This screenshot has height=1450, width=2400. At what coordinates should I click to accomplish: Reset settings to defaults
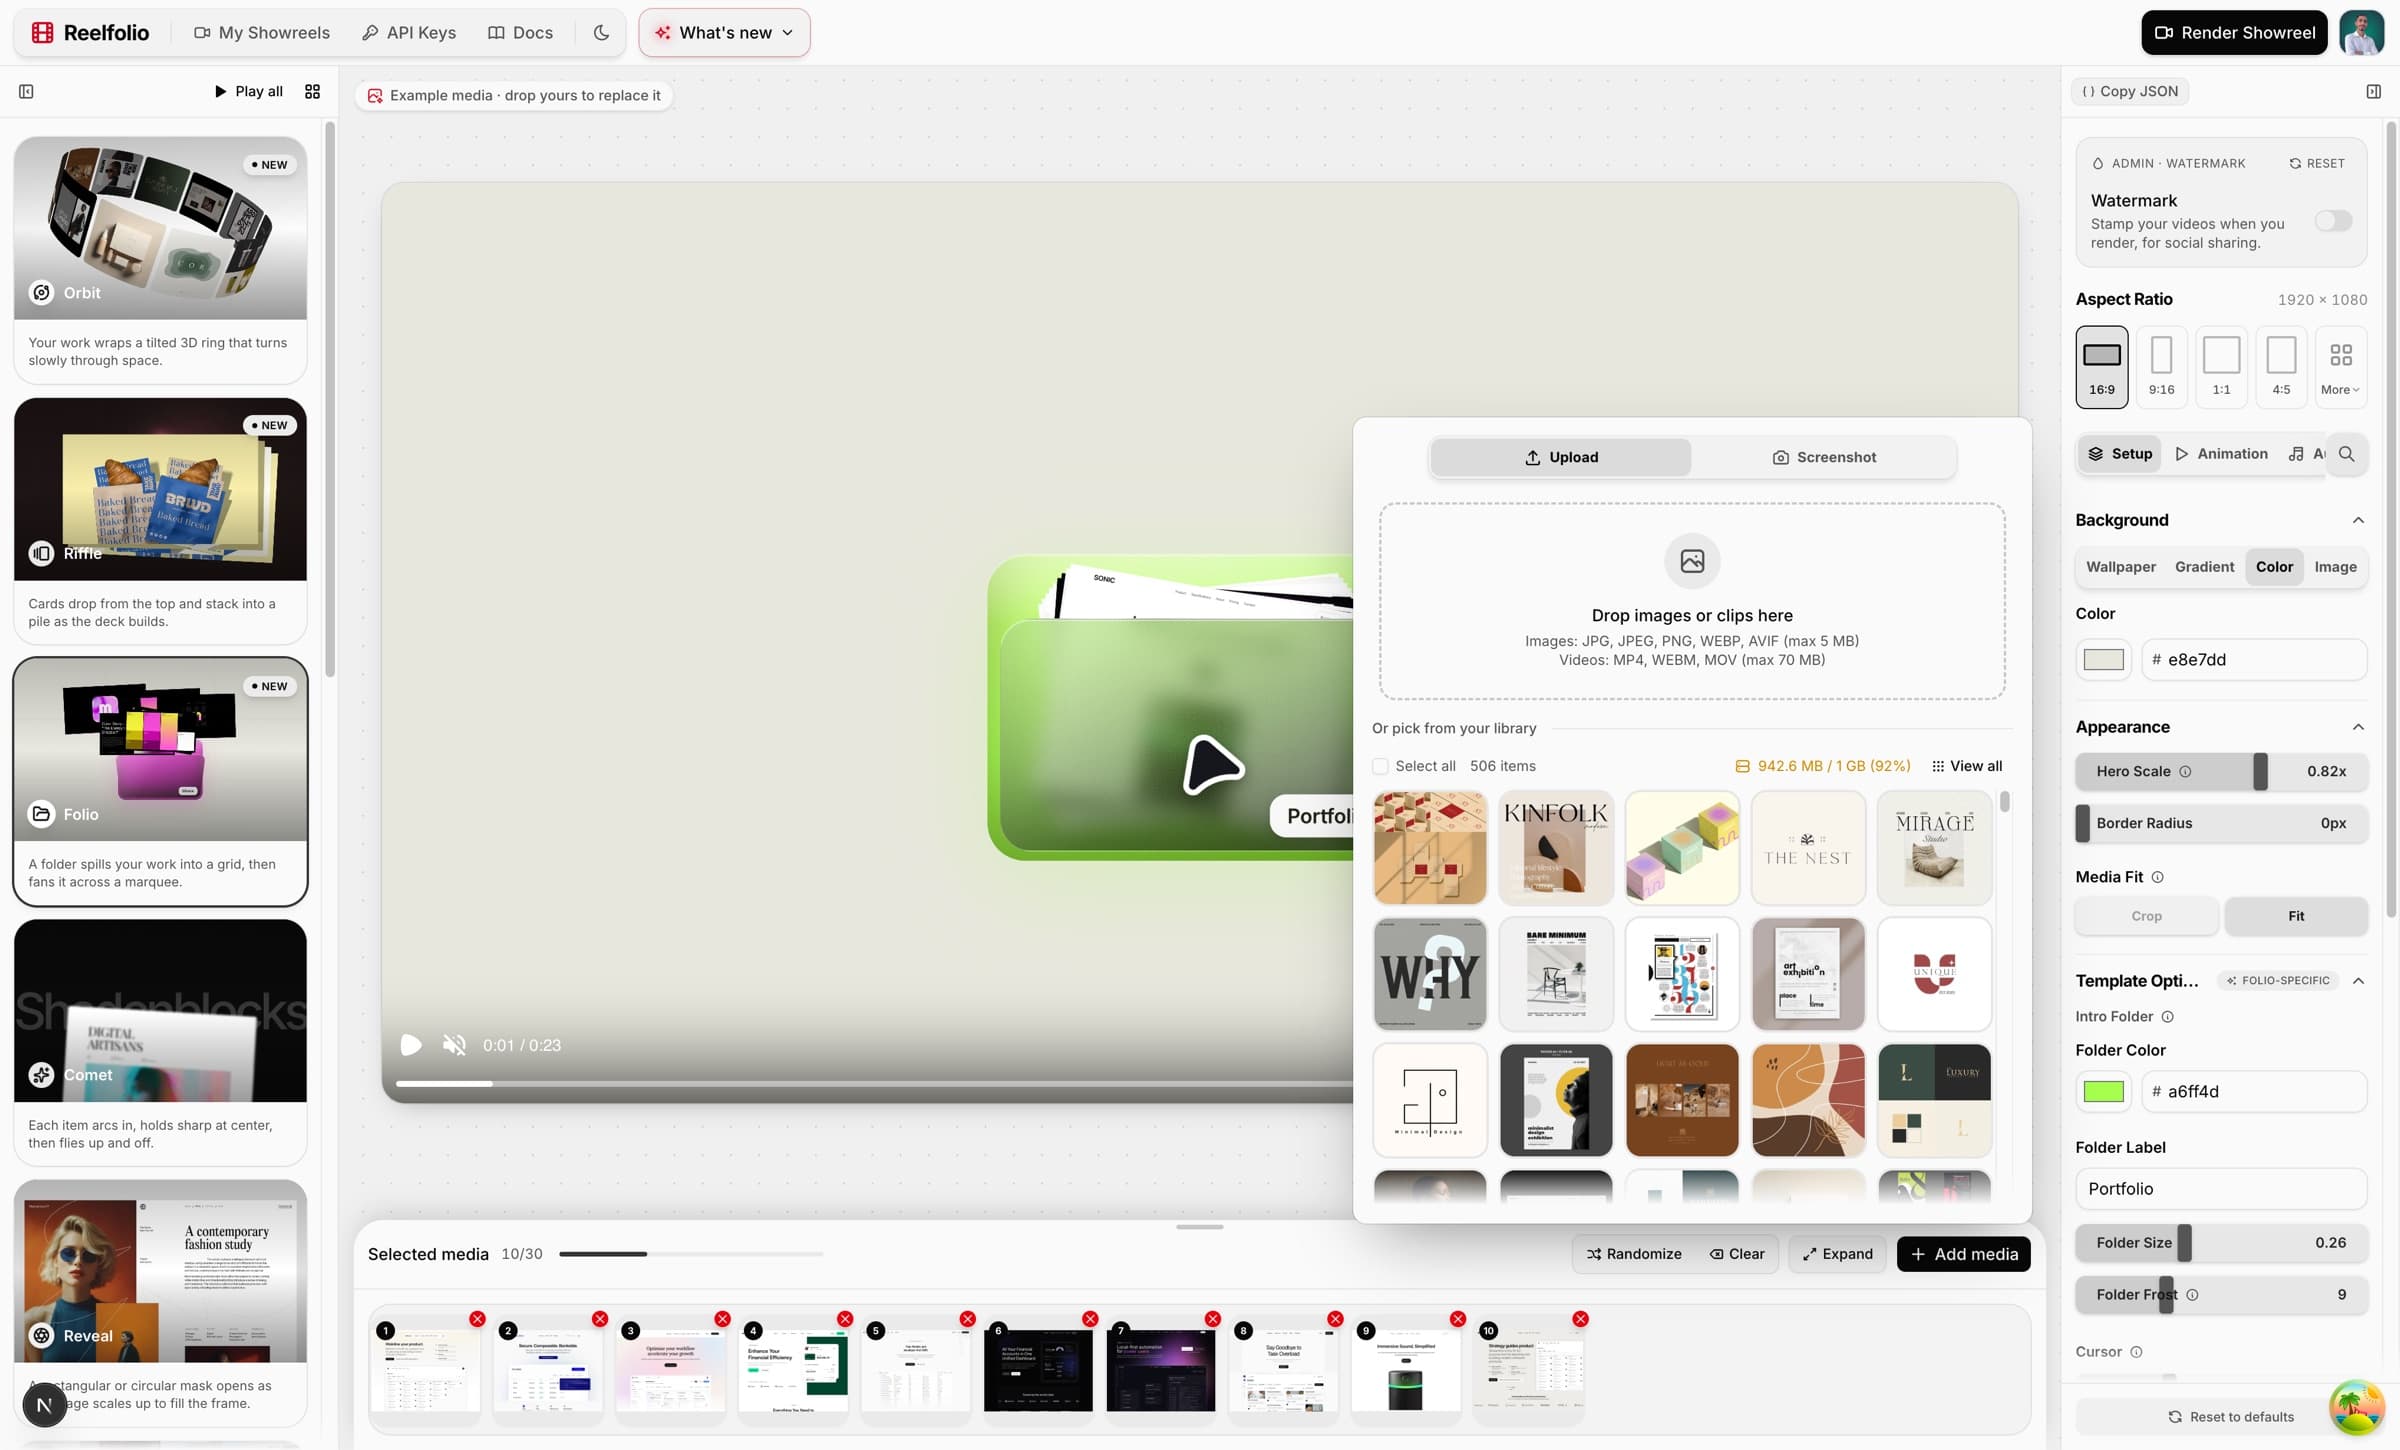click(x=2230, y=1417)
